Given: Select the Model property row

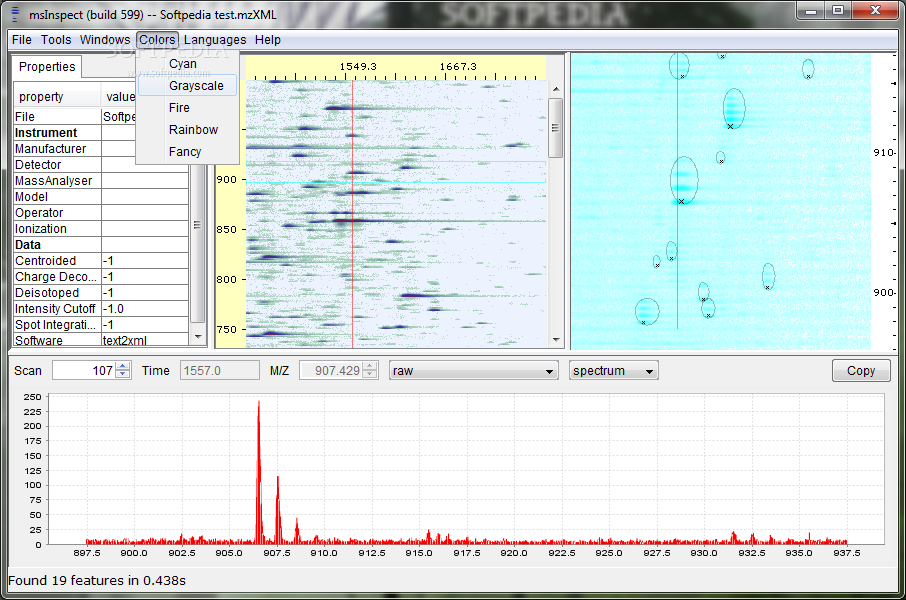Looking at the screenshot, I should pos(101,197).
